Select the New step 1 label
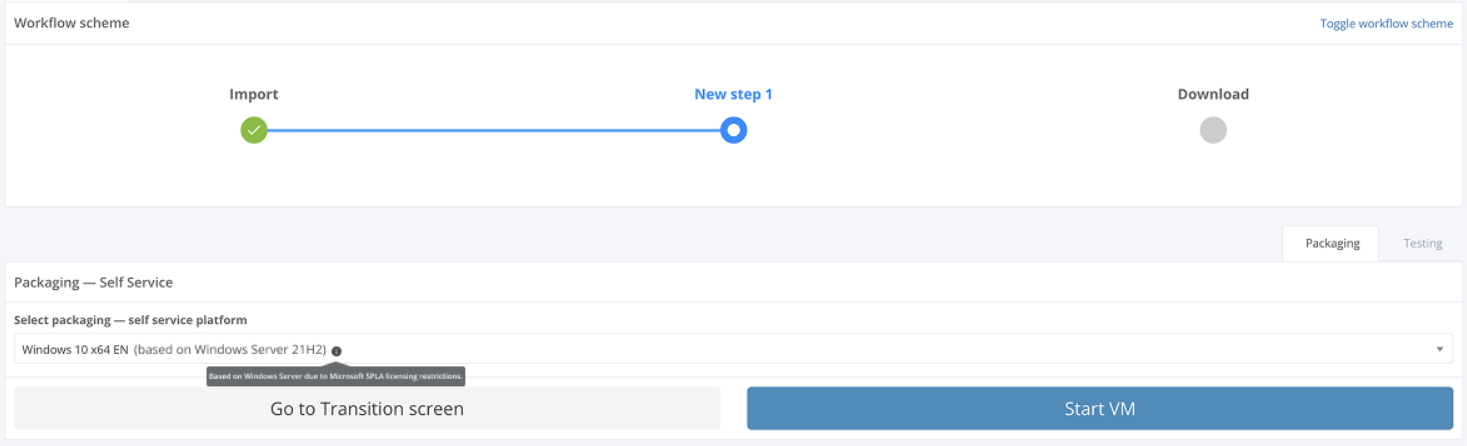The width and height of the screenshot is (1467, 446). tap(733, 94)
